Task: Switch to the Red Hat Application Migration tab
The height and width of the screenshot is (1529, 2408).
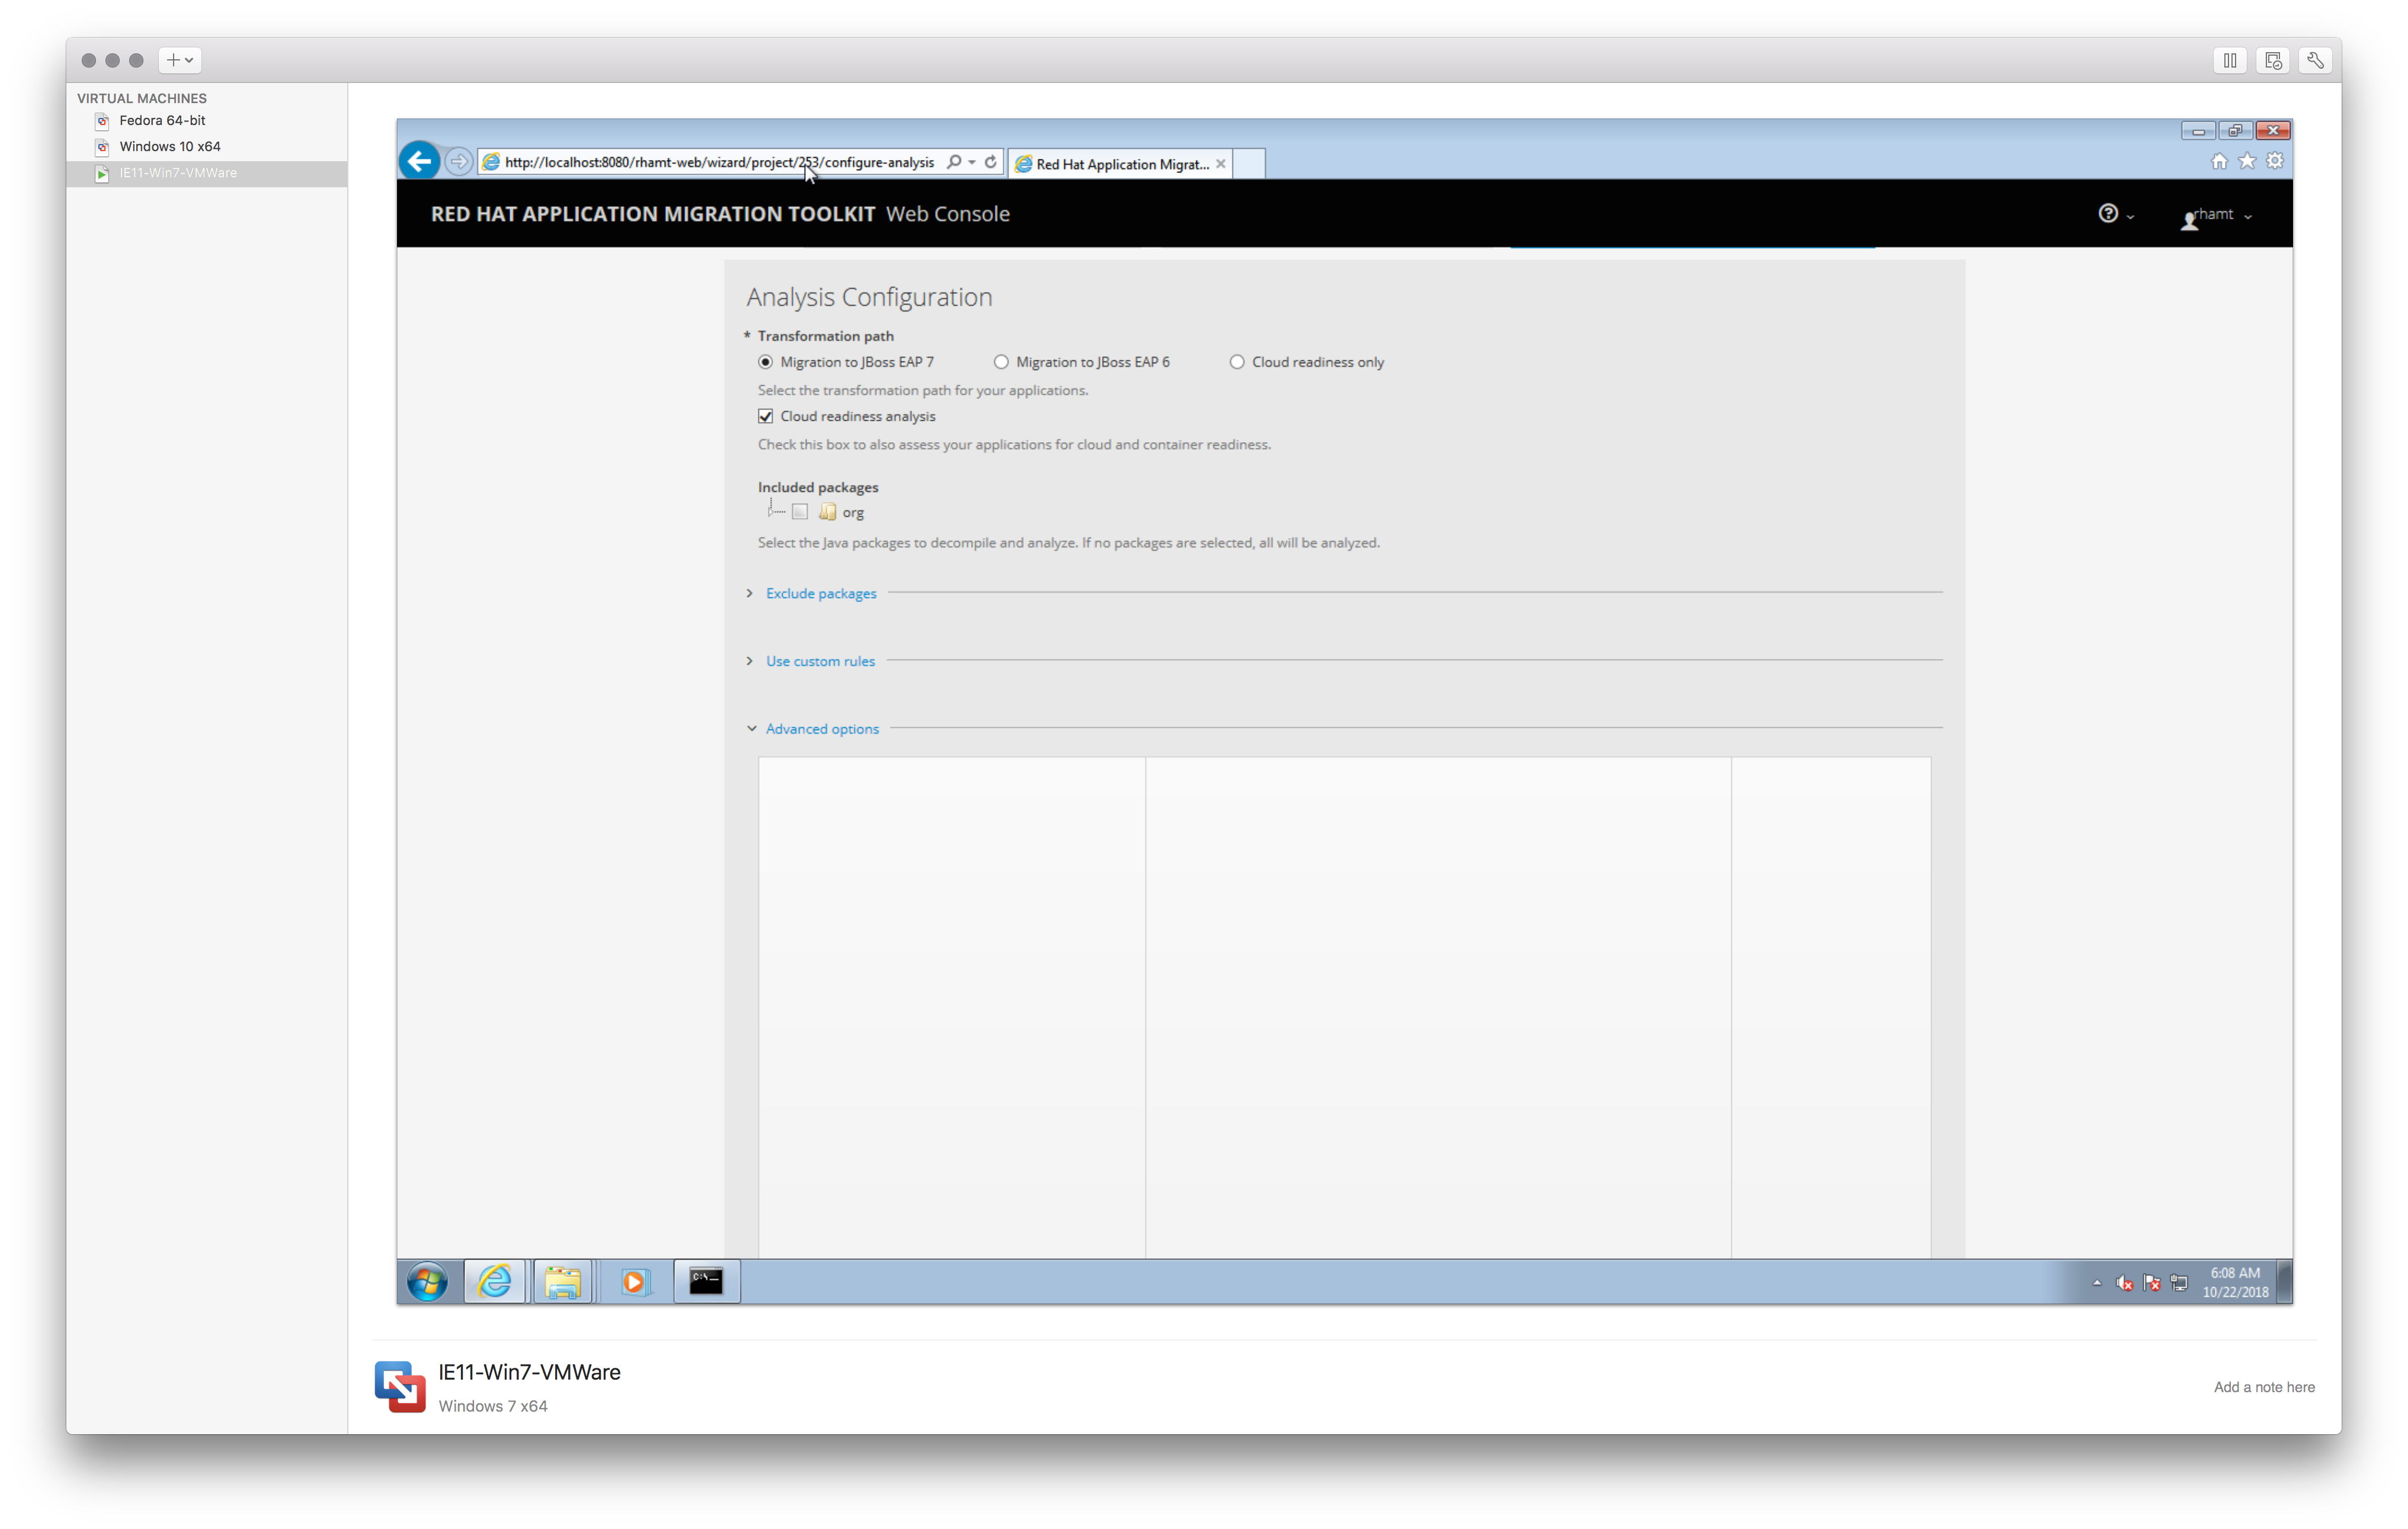Action: pos(1120,164)
